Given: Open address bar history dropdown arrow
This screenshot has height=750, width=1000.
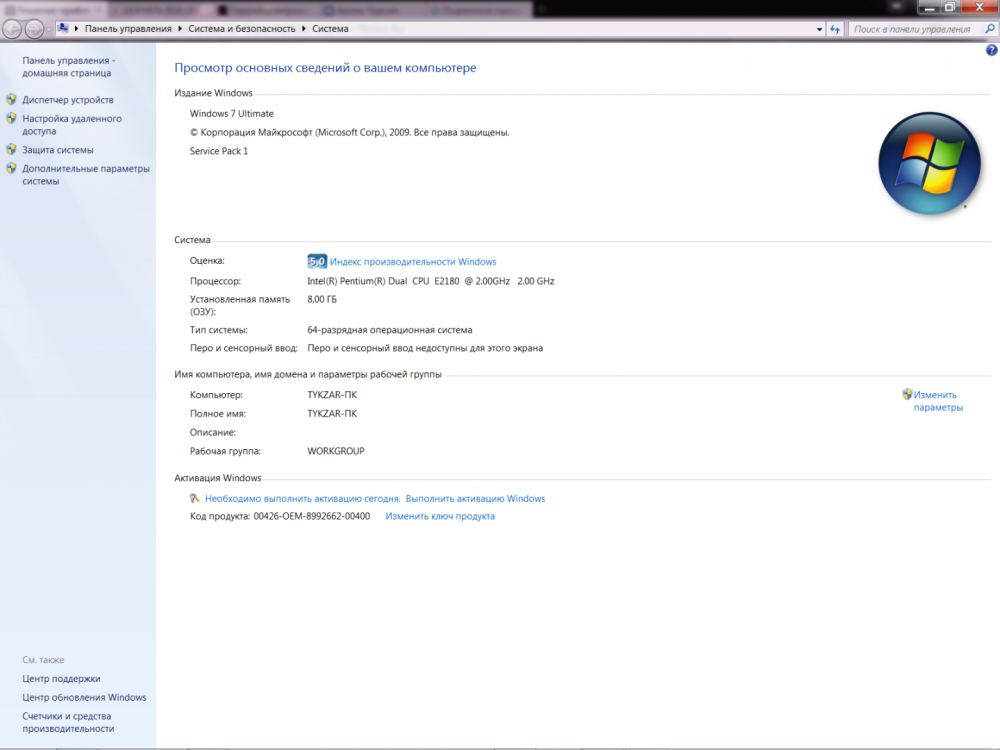Looking at the screenshot, I should [820, 29].
